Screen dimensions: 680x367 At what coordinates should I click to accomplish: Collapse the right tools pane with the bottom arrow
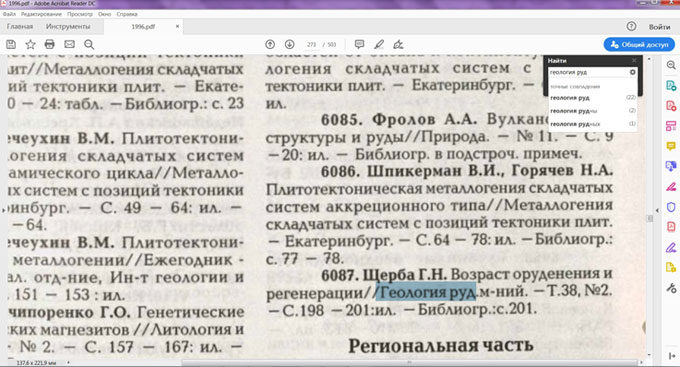pos(672,356)
